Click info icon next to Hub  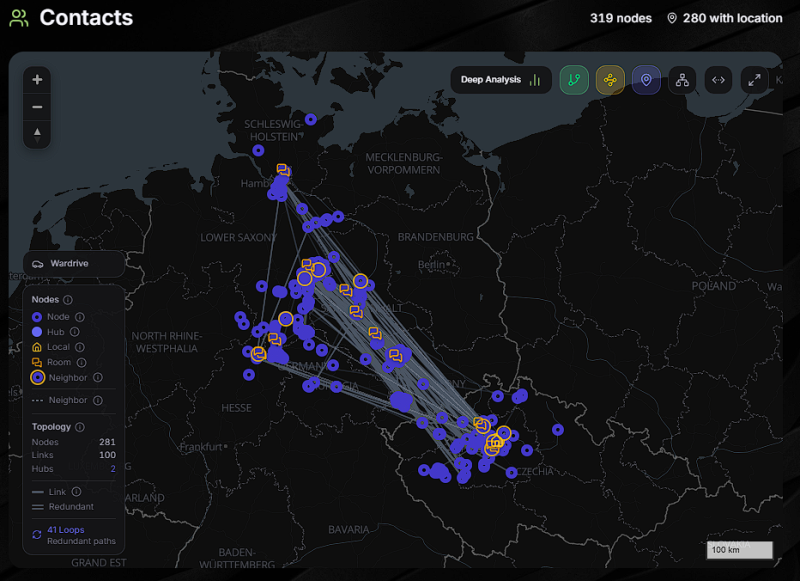coord(75,332)
